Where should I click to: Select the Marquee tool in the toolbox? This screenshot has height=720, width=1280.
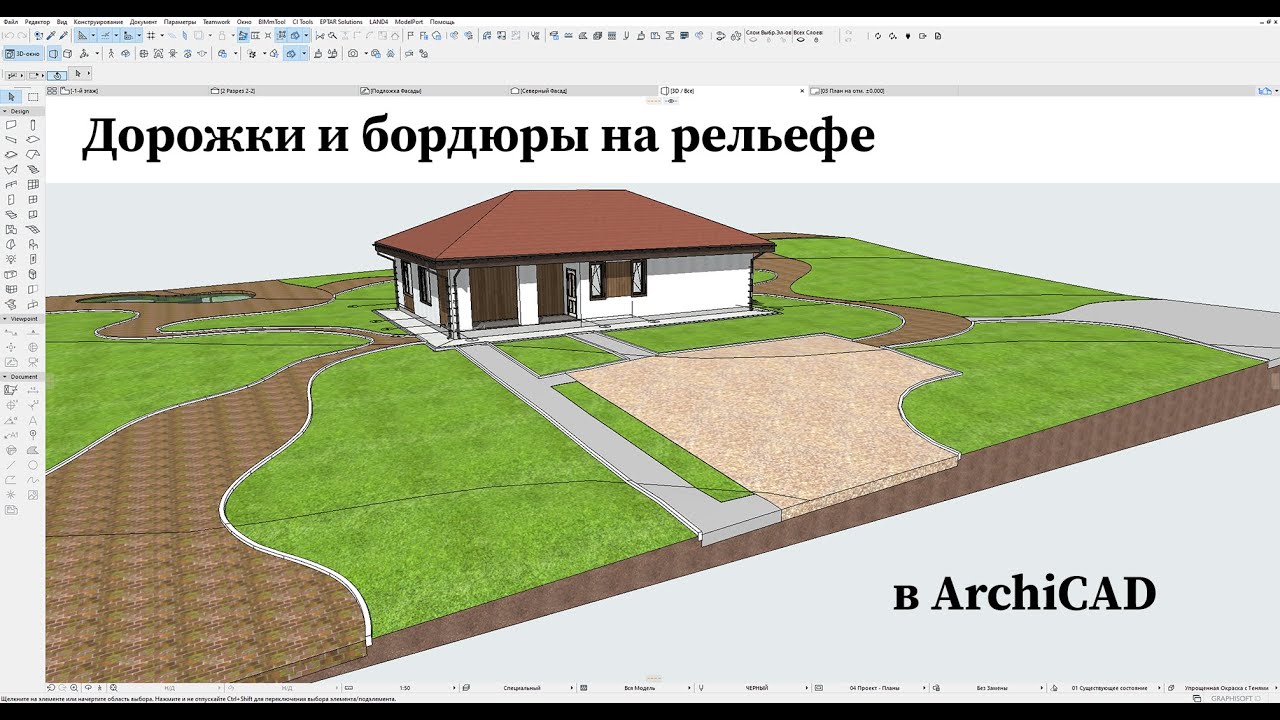pos(33,97)
